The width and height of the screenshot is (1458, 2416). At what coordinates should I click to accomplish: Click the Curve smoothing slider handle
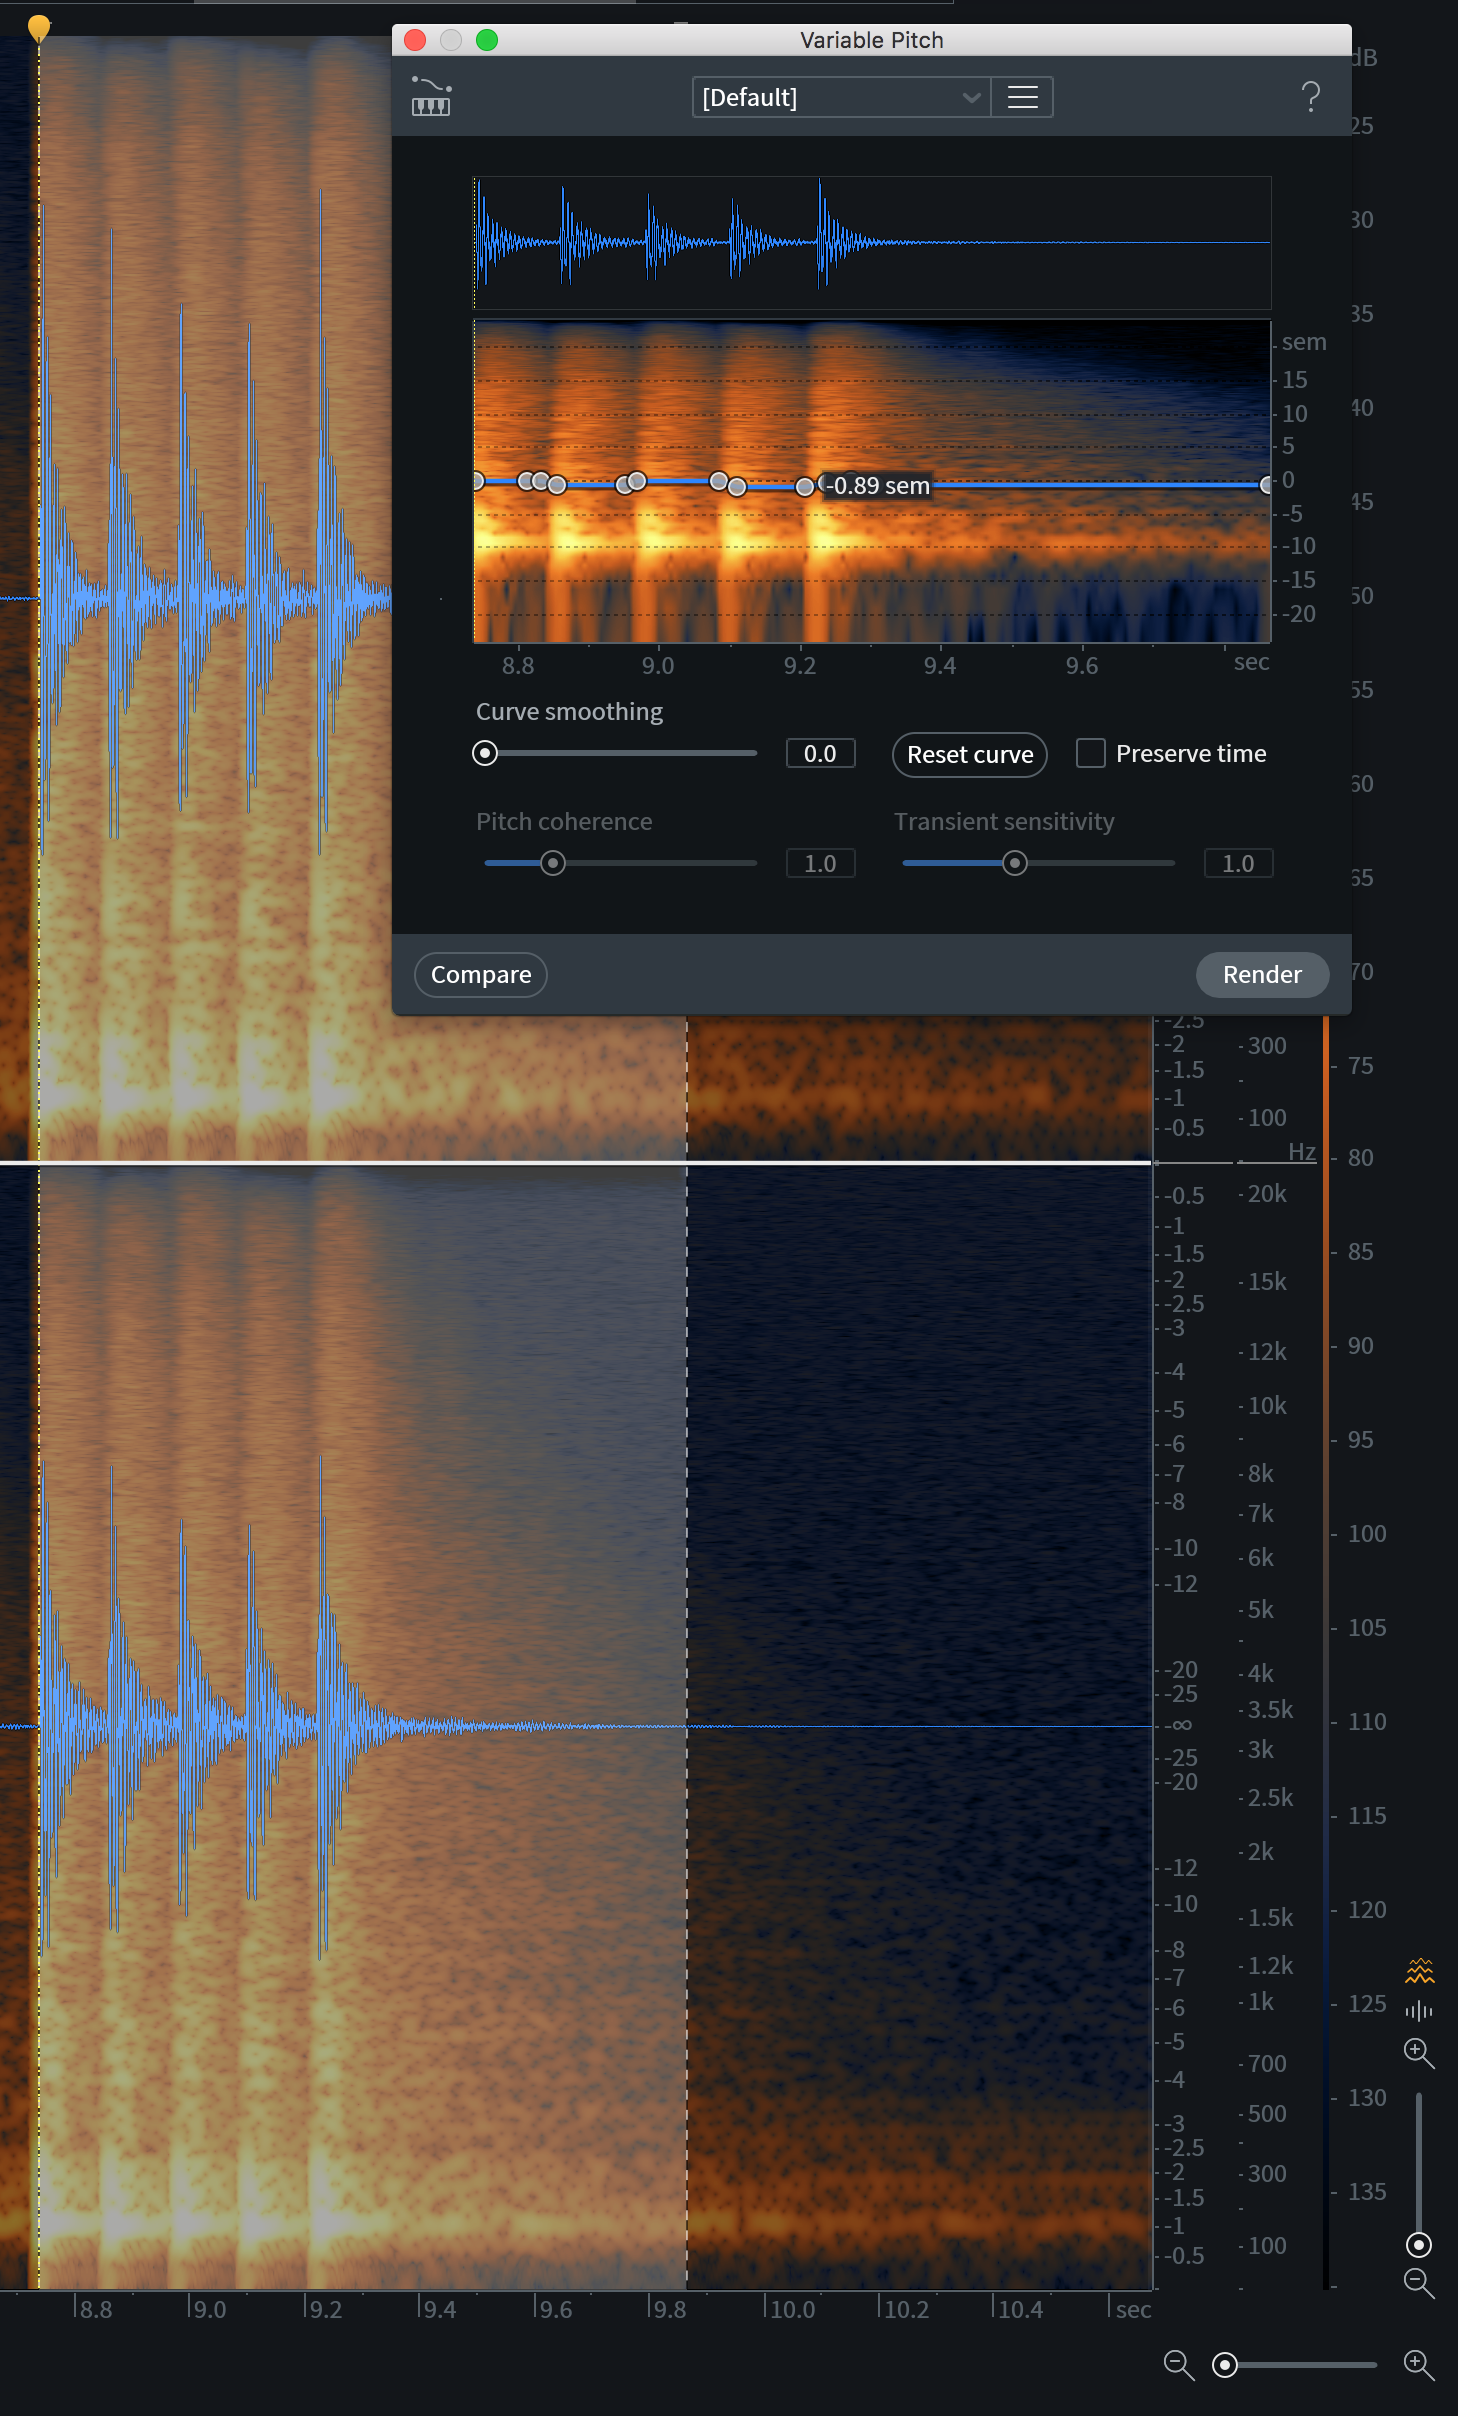point(485,753)
